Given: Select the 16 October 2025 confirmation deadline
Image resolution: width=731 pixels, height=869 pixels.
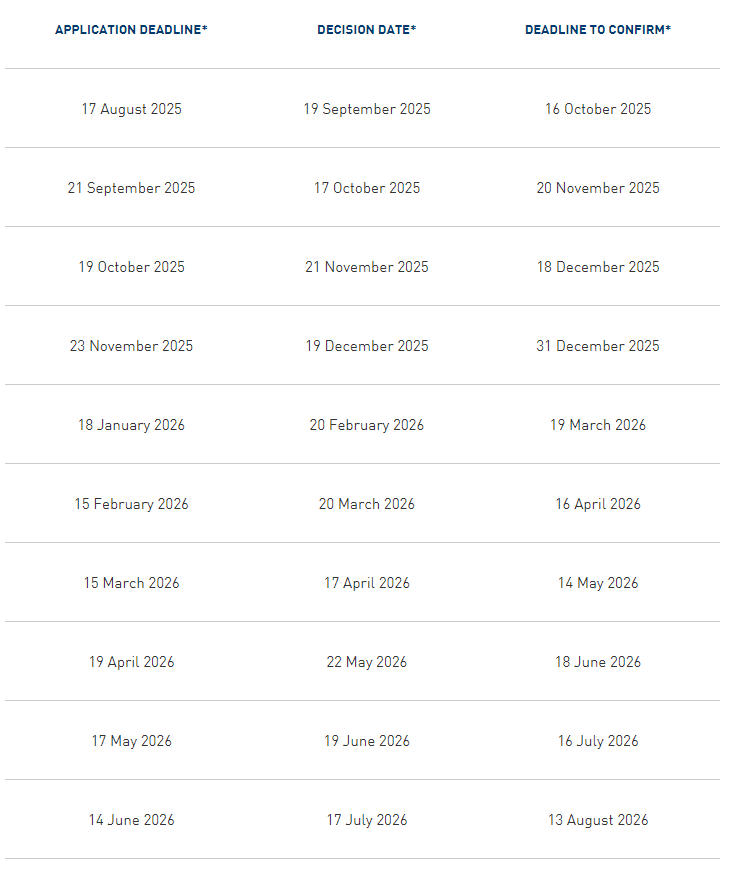Looking at the screenshot, I should (598, 109).
